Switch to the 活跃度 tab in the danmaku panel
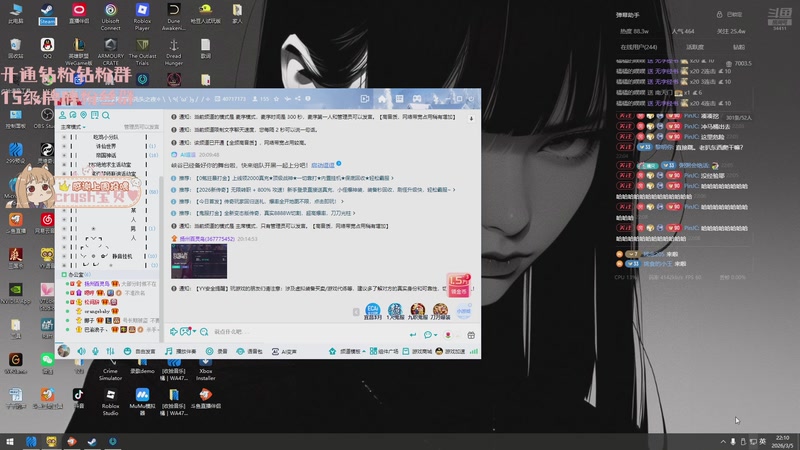 click(x=695, y=47)
